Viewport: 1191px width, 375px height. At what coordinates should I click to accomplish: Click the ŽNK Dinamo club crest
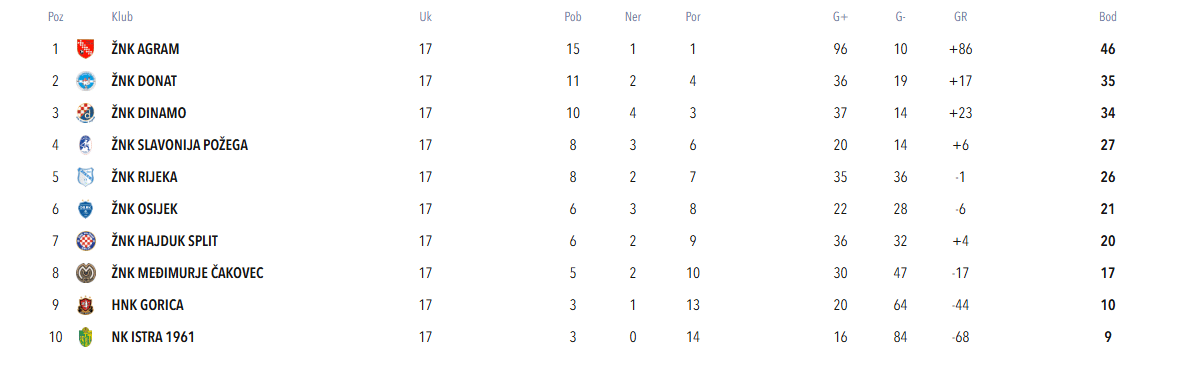coord(85,113)
